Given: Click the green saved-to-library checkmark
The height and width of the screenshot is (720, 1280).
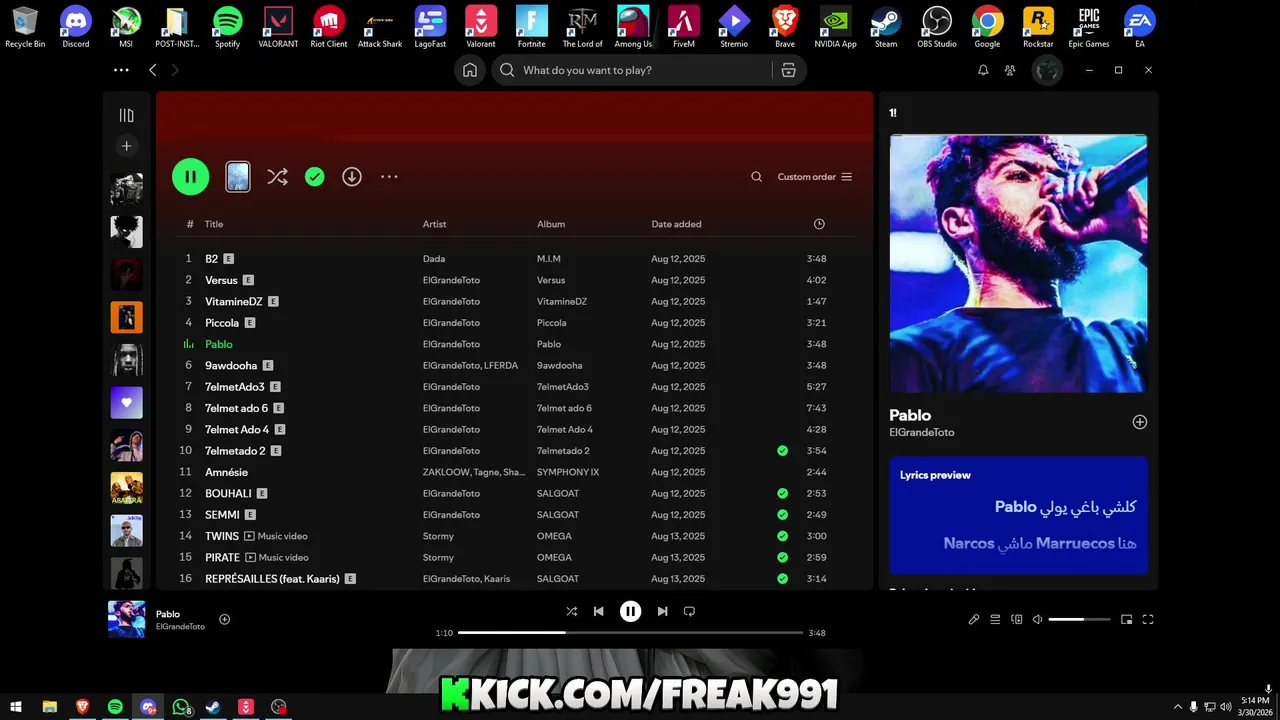Looking at the screenshot, I should (314, 177).
